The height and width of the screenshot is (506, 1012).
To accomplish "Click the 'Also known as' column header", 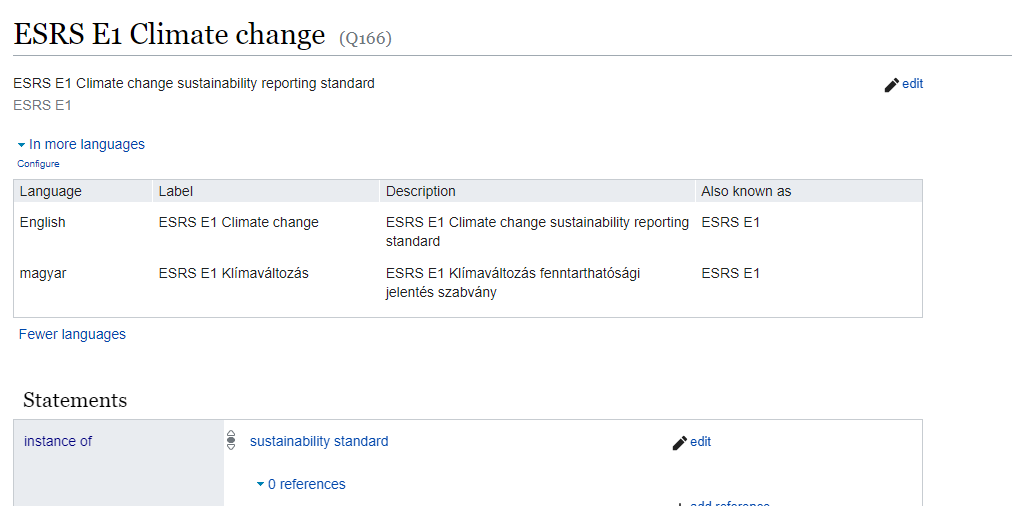I will click(x=746, y=191).
